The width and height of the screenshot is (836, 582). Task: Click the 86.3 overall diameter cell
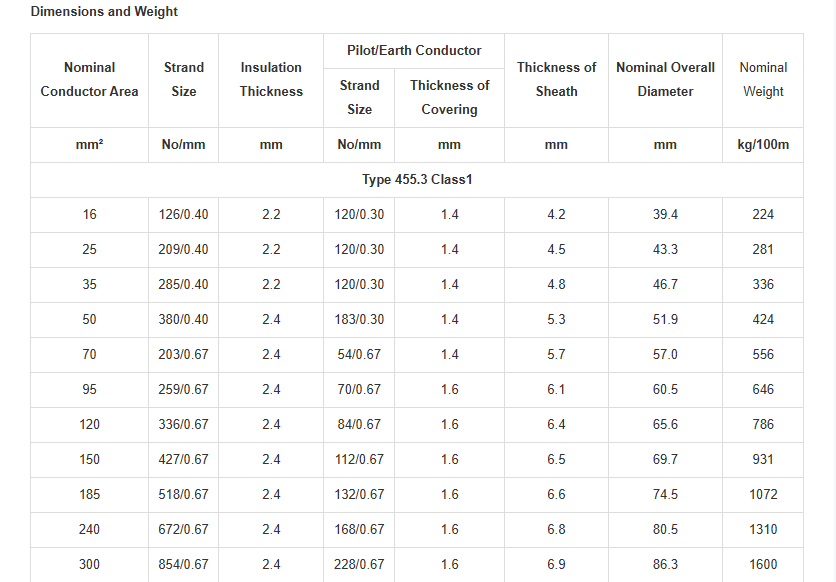point(665,564)
